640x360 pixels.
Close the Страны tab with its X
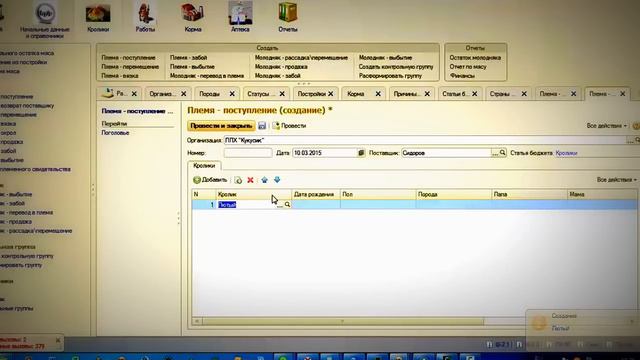click(524, 94)
